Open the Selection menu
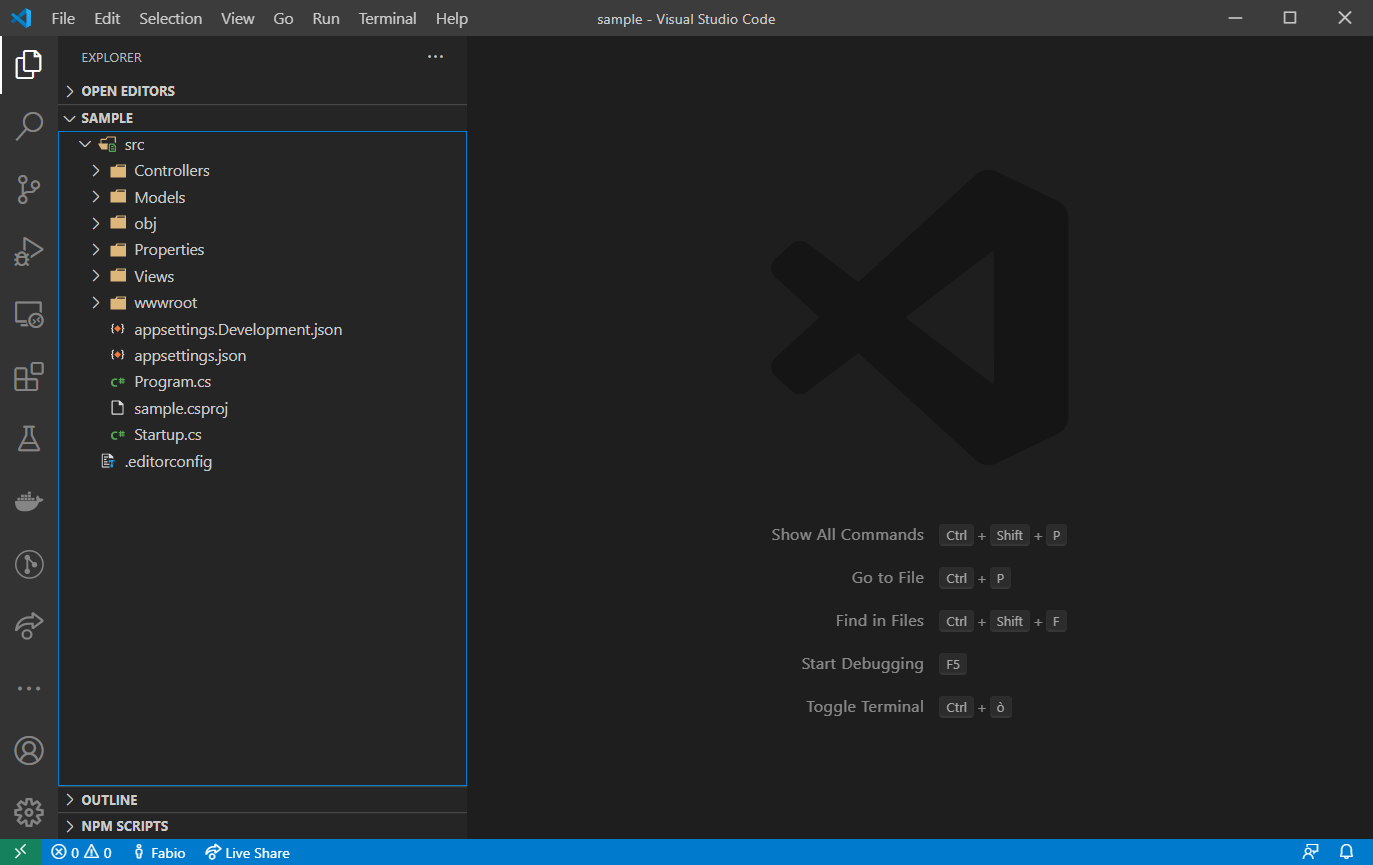This screenshot has width=1373, height=865. 170,18
